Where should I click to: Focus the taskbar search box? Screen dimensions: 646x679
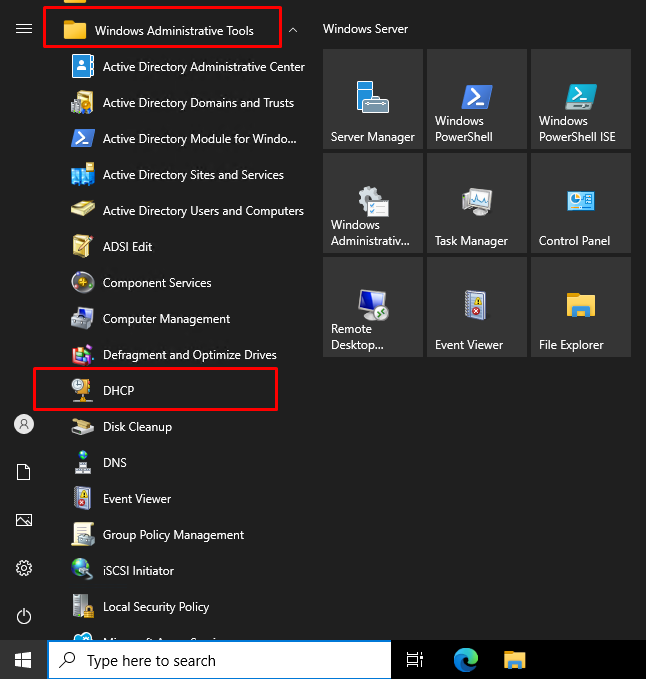point(220,660)
